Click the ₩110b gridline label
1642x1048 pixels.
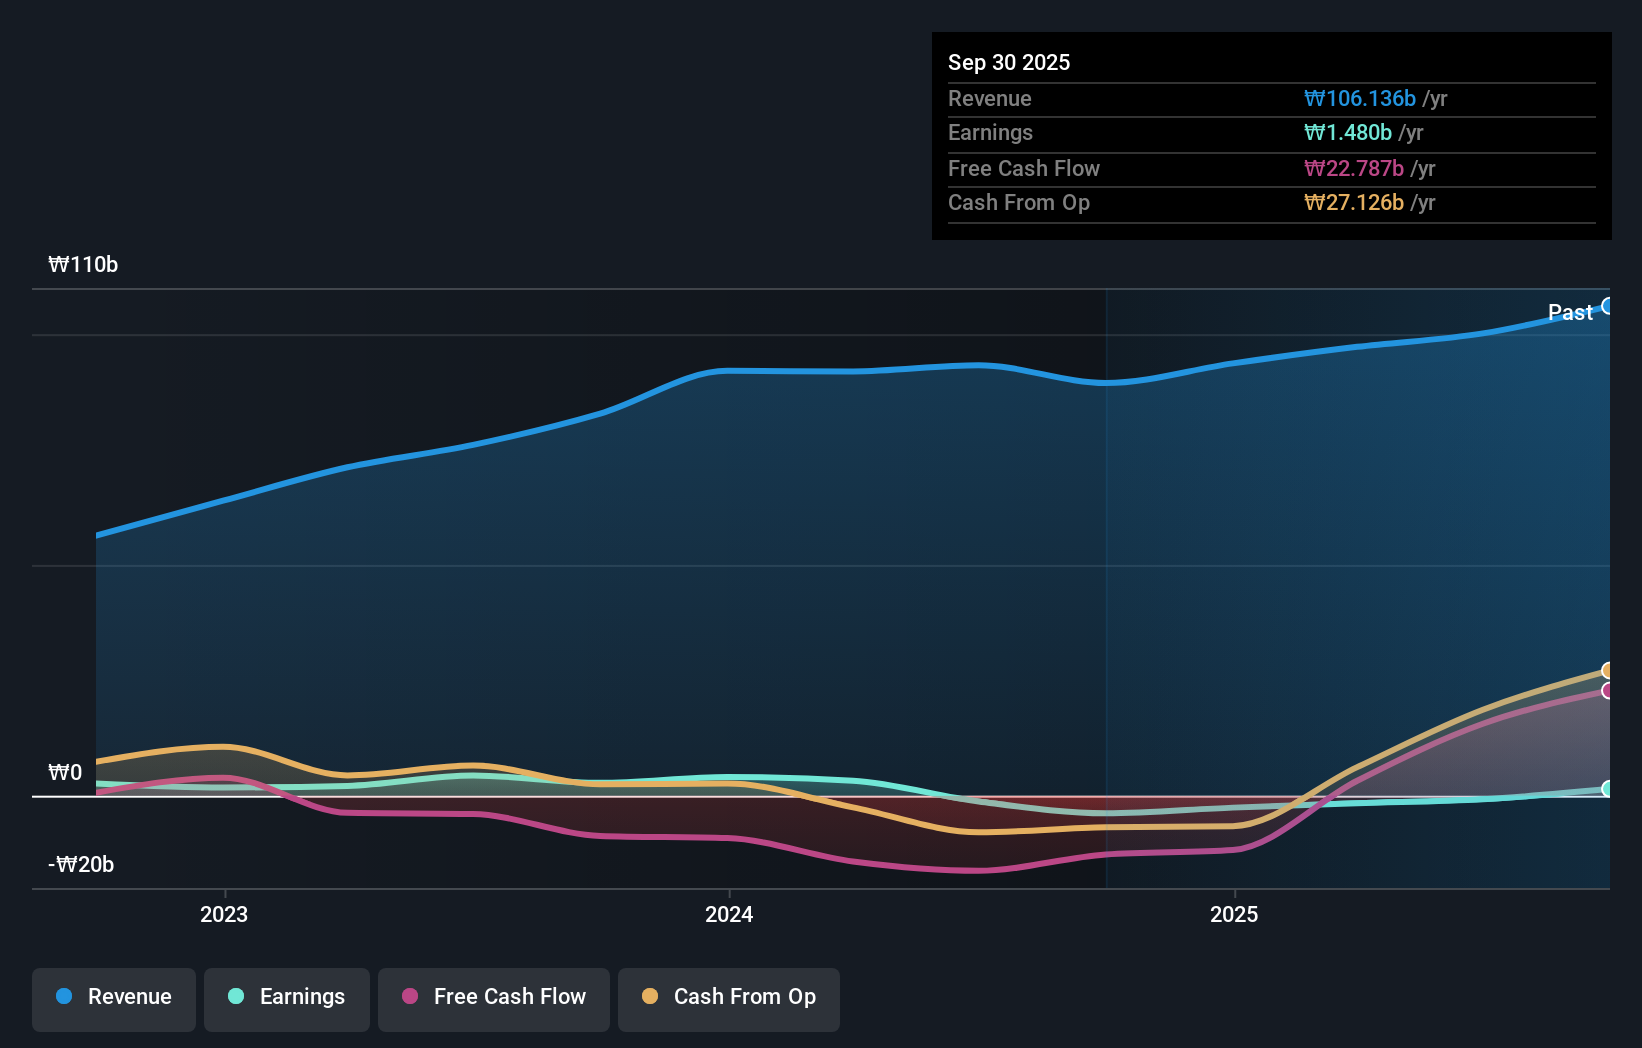(x=83, y=265)
